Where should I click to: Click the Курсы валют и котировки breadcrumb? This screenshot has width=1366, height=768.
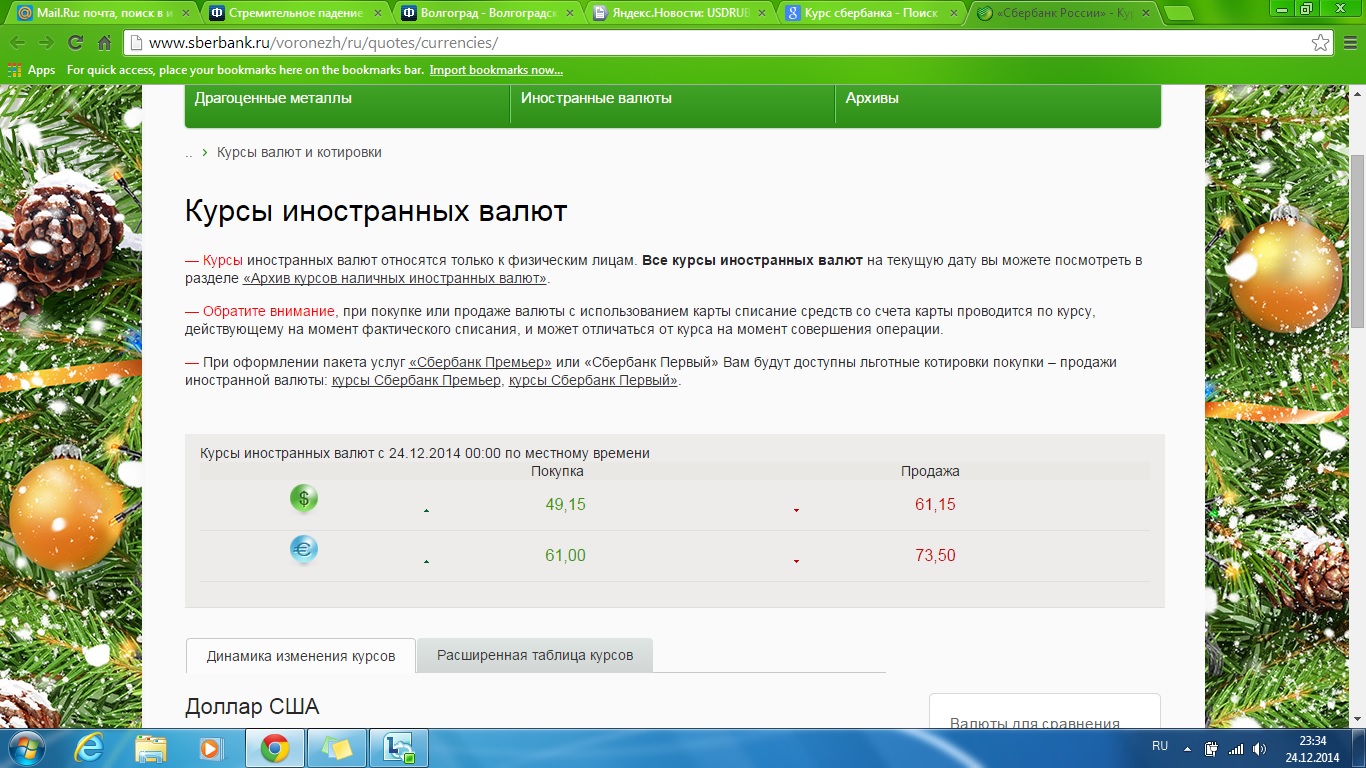299,152
